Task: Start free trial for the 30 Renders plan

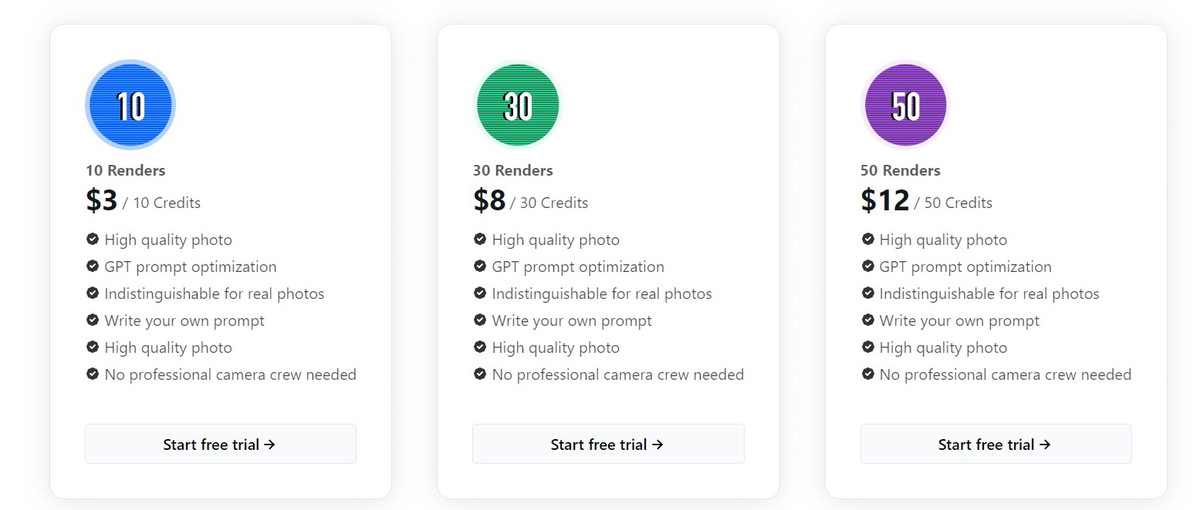Action: point(608,444)
